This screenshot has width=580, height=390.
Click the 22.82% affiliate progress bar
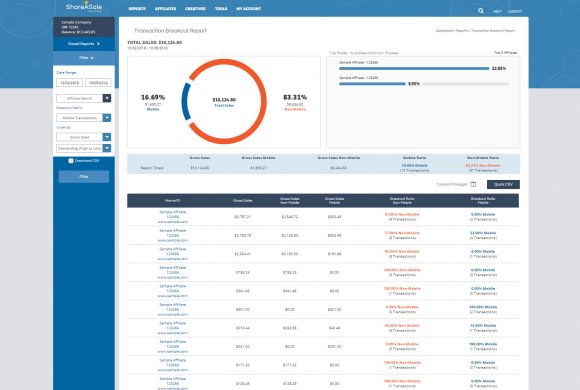click(414, 68)
